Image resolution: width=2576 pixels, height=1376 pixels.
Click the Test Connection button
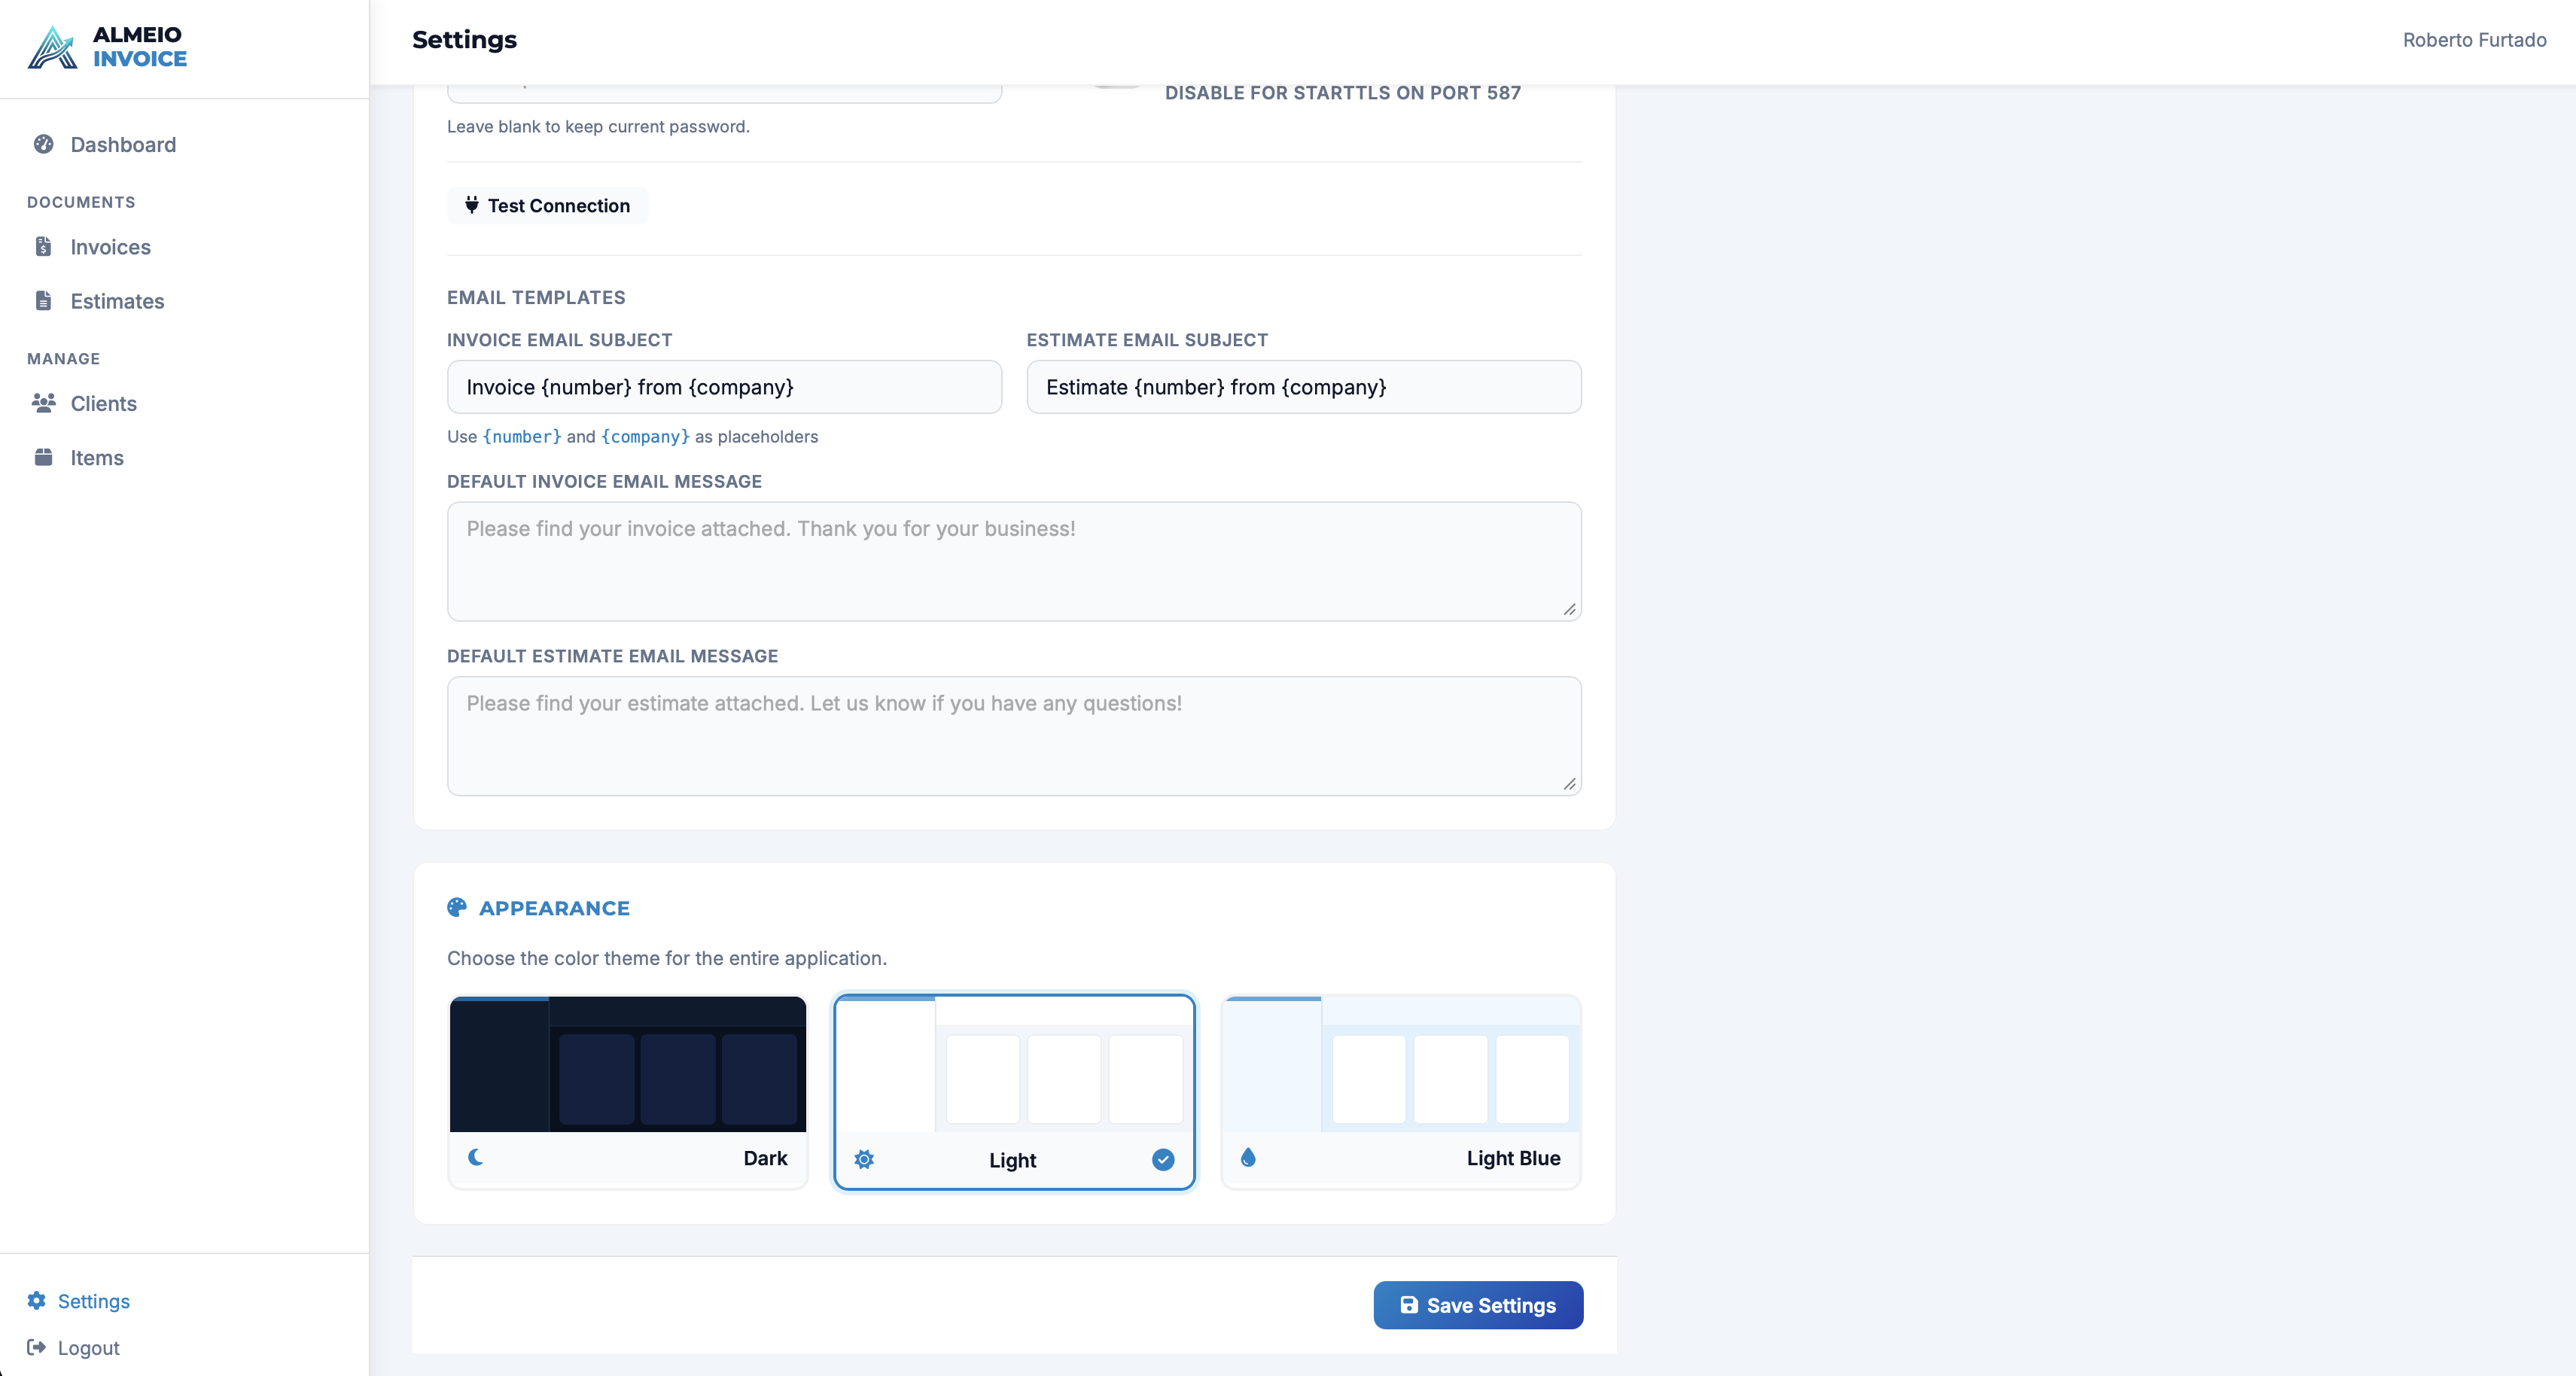click(547, 205)
